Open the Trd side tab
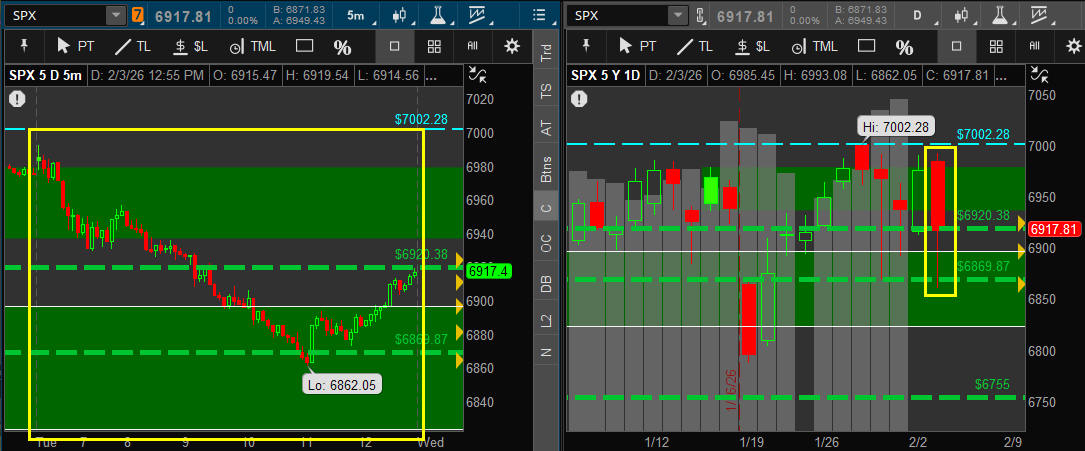This screenshot has height=451, width=1085. 546,53
